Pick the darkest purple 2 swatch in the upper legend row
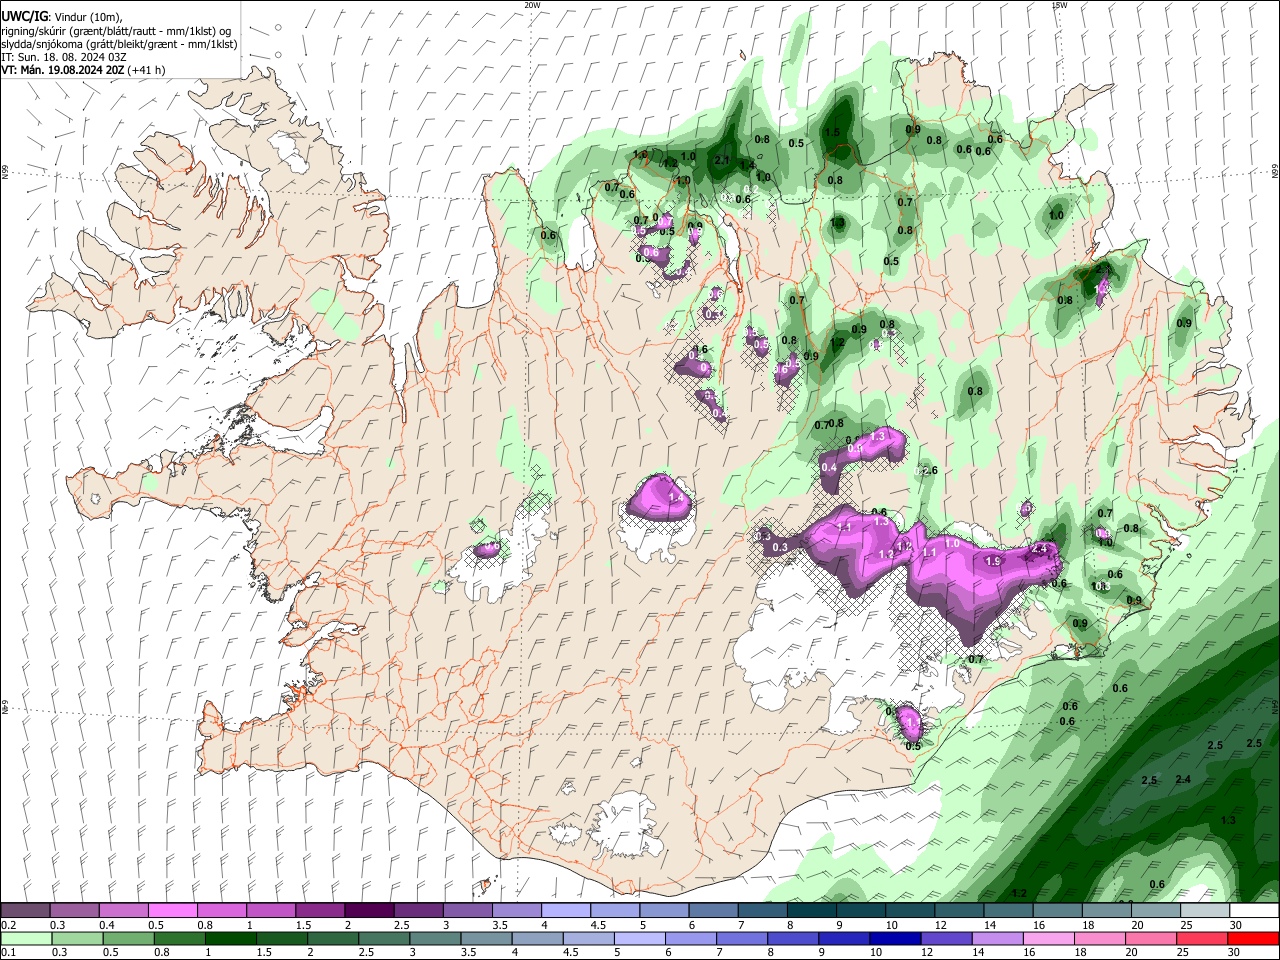1280x960 pixels. (369, 910)
